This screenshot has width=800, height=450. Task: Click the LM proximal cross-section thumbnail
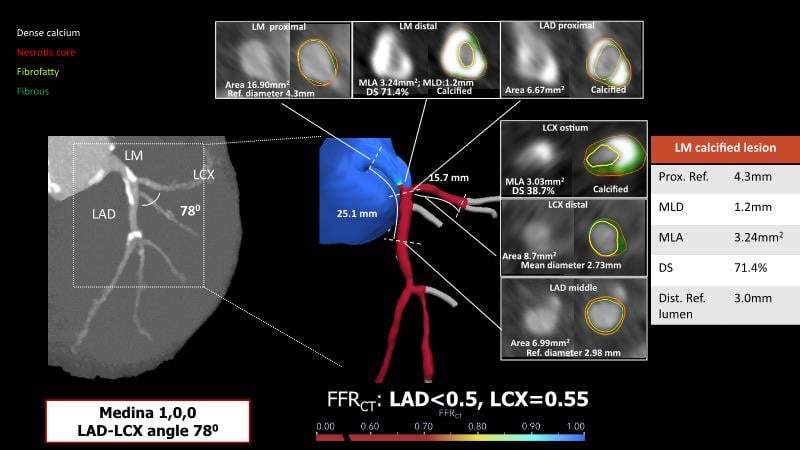283,60
